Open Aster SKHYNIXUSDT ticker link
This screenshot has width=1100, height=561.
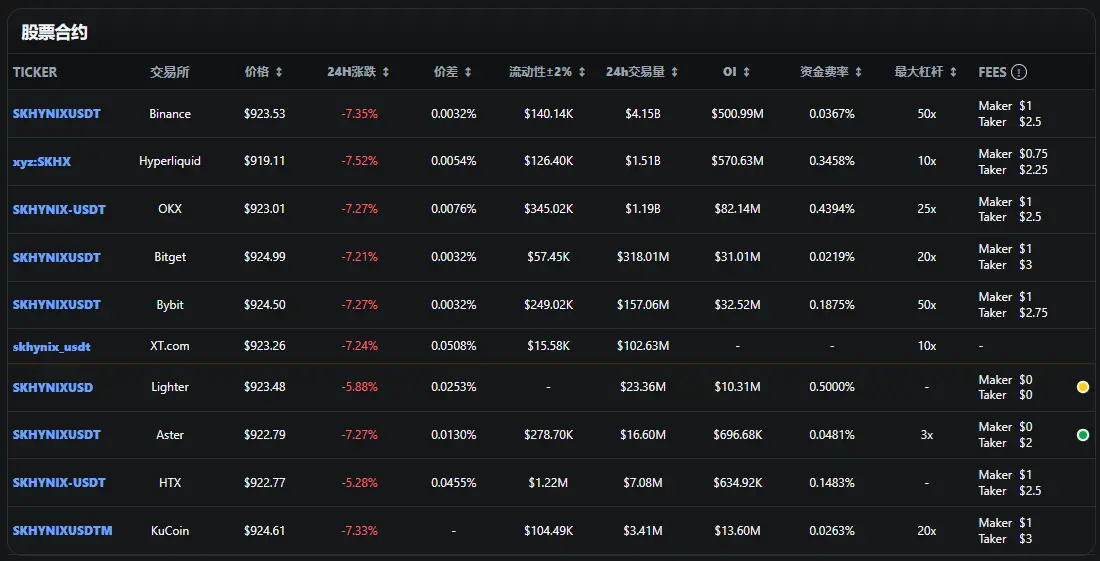tap(57, 435)
